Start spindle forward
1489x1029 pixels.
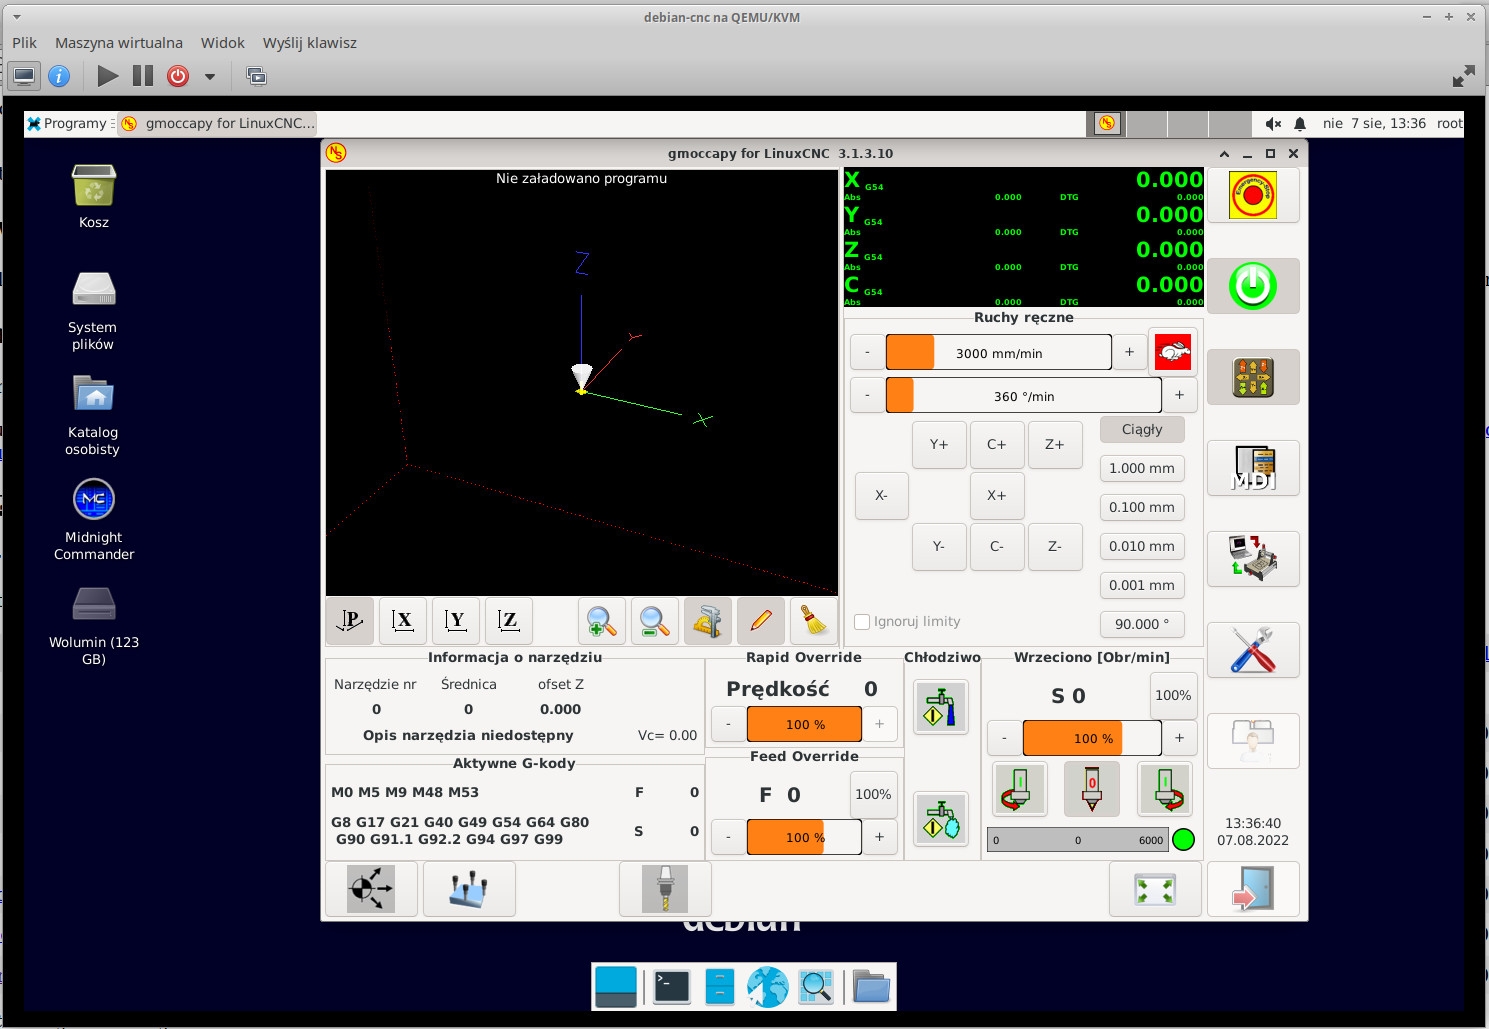click(x=1165, y=788)
